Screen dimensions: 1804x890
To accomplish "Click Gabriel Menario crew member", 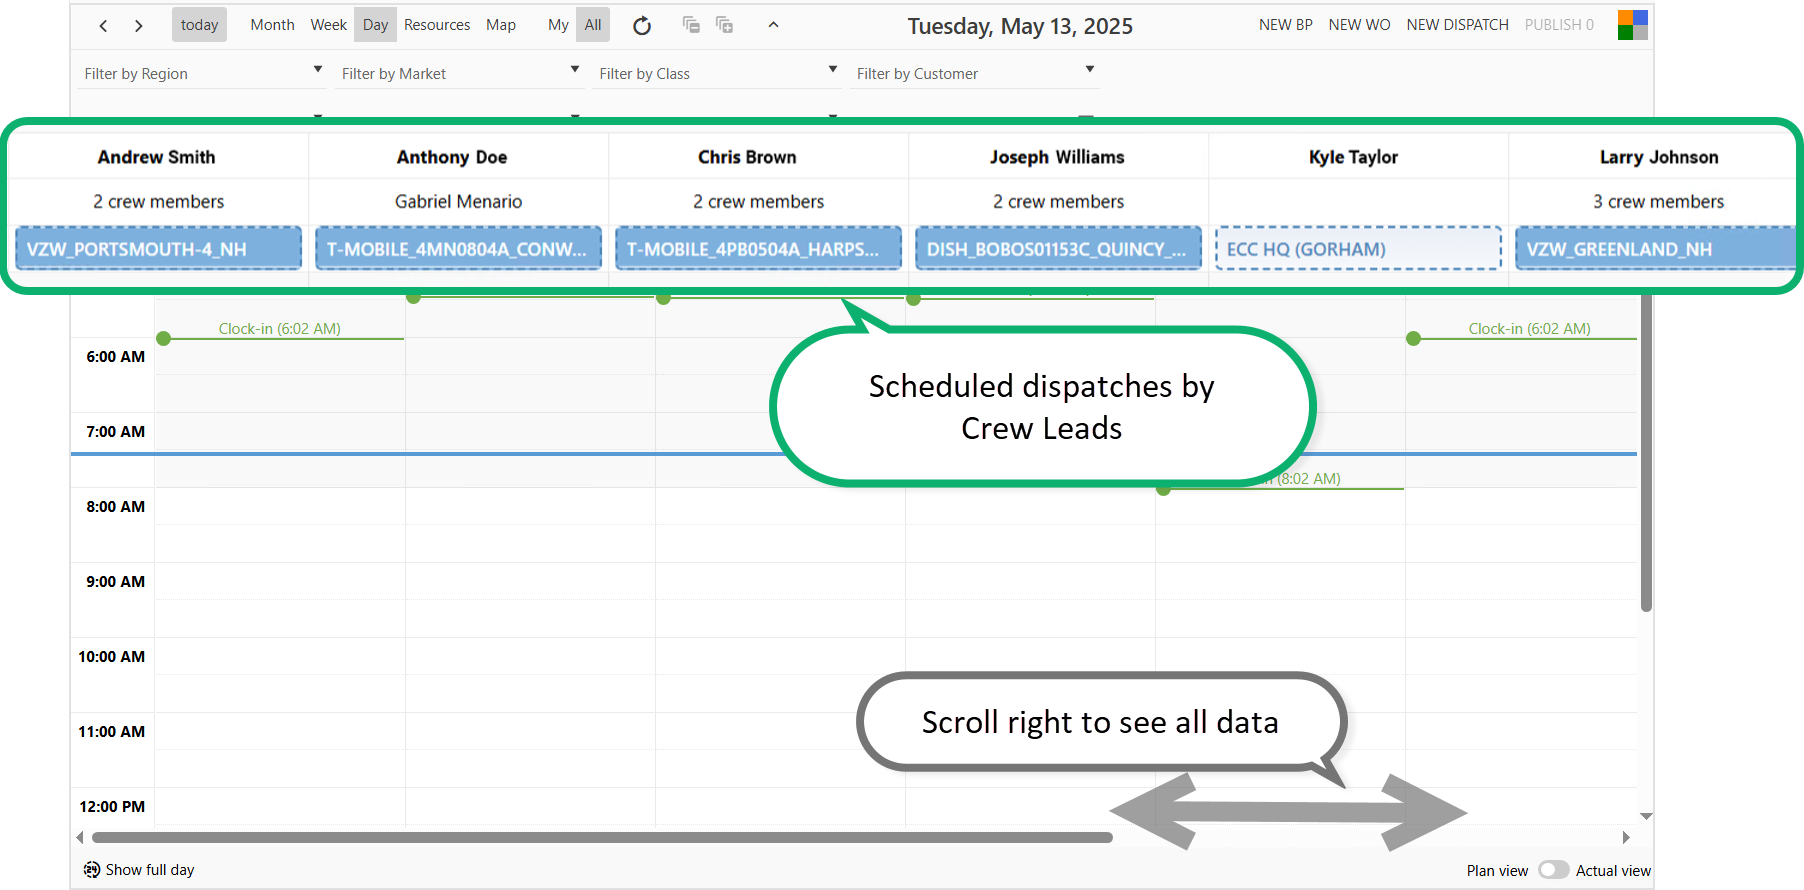I will coord(458,201).
